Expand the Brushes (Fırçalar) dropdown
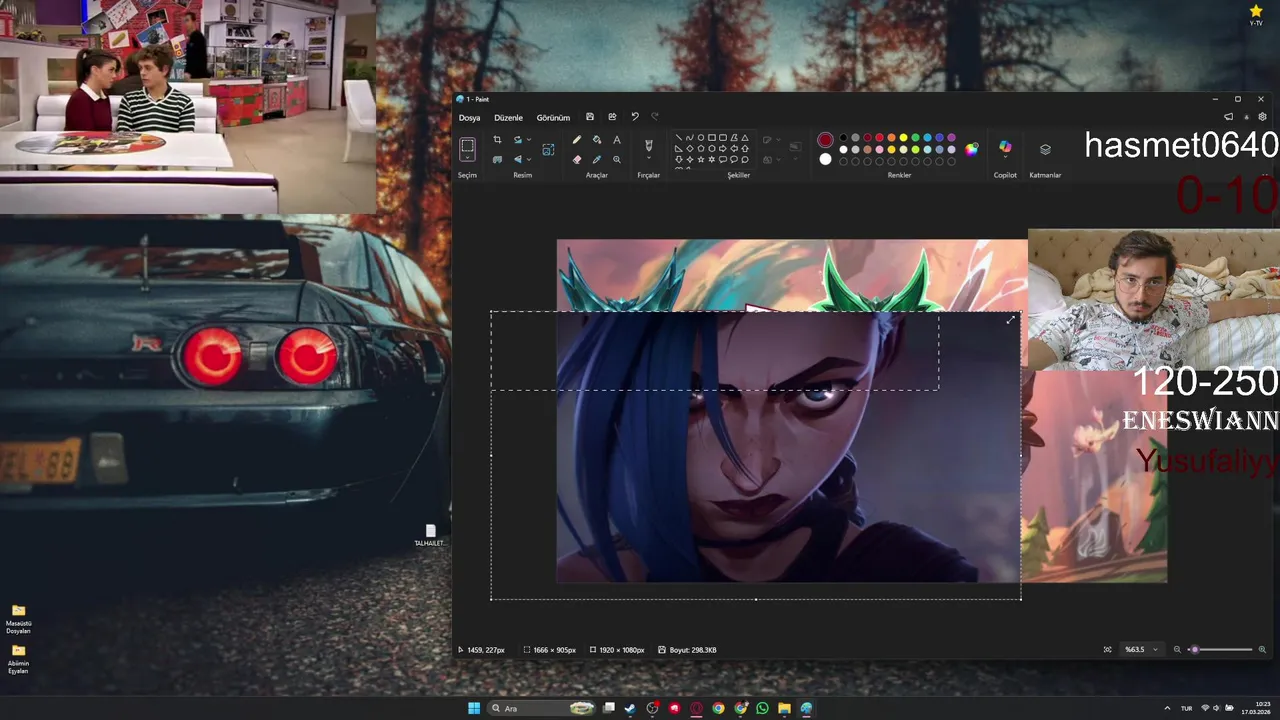The width and height of the screenshot is (1280, 720). point(648,159)
